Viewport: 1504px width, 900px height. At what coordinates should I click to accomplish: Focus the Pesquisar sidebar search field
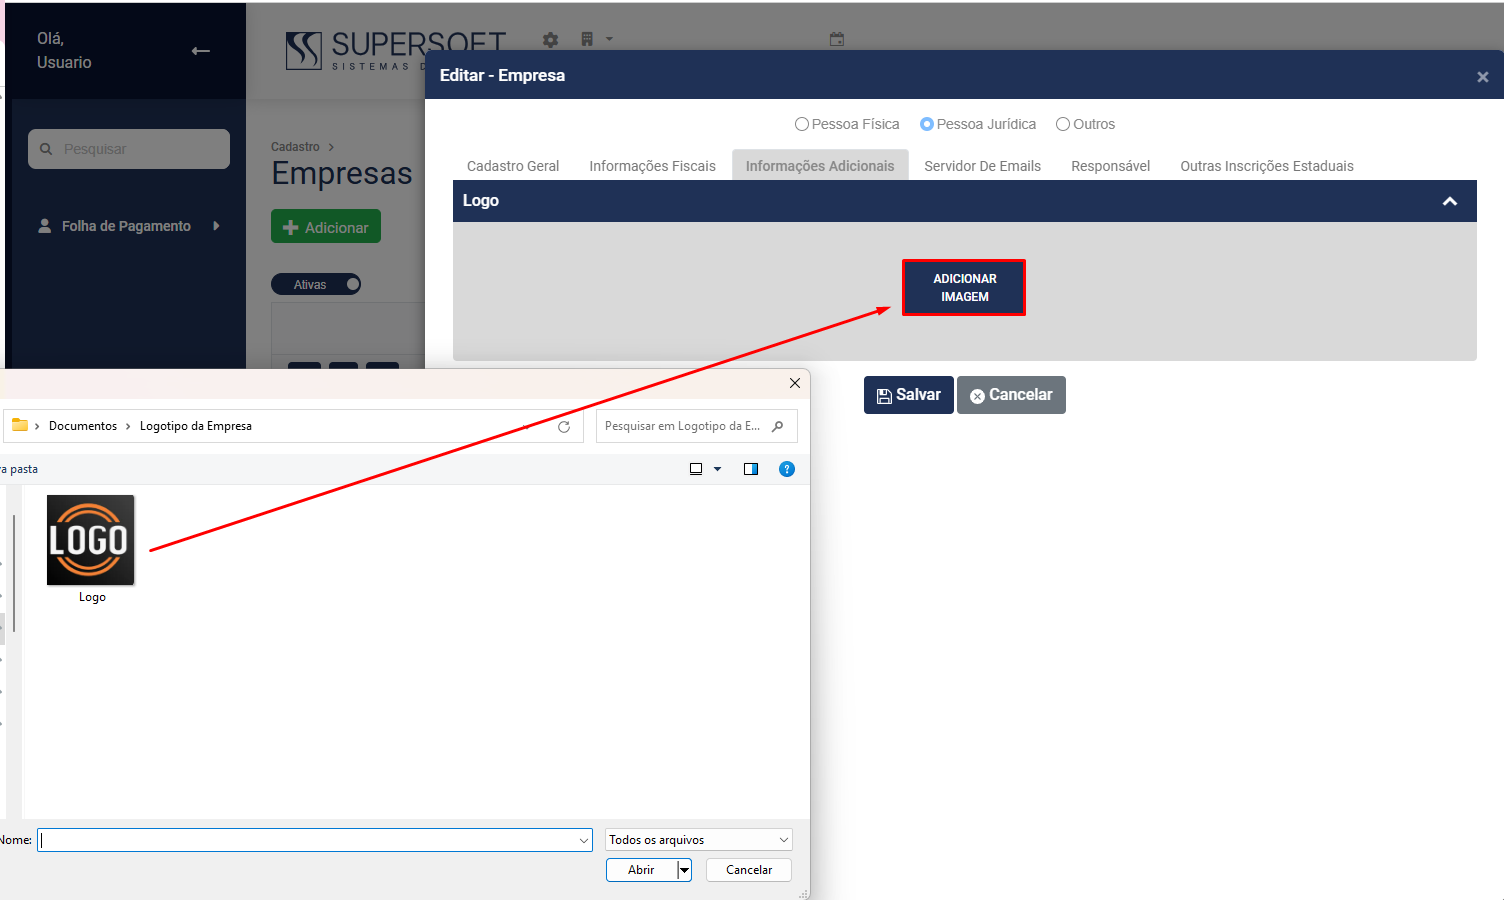(129, 149)
